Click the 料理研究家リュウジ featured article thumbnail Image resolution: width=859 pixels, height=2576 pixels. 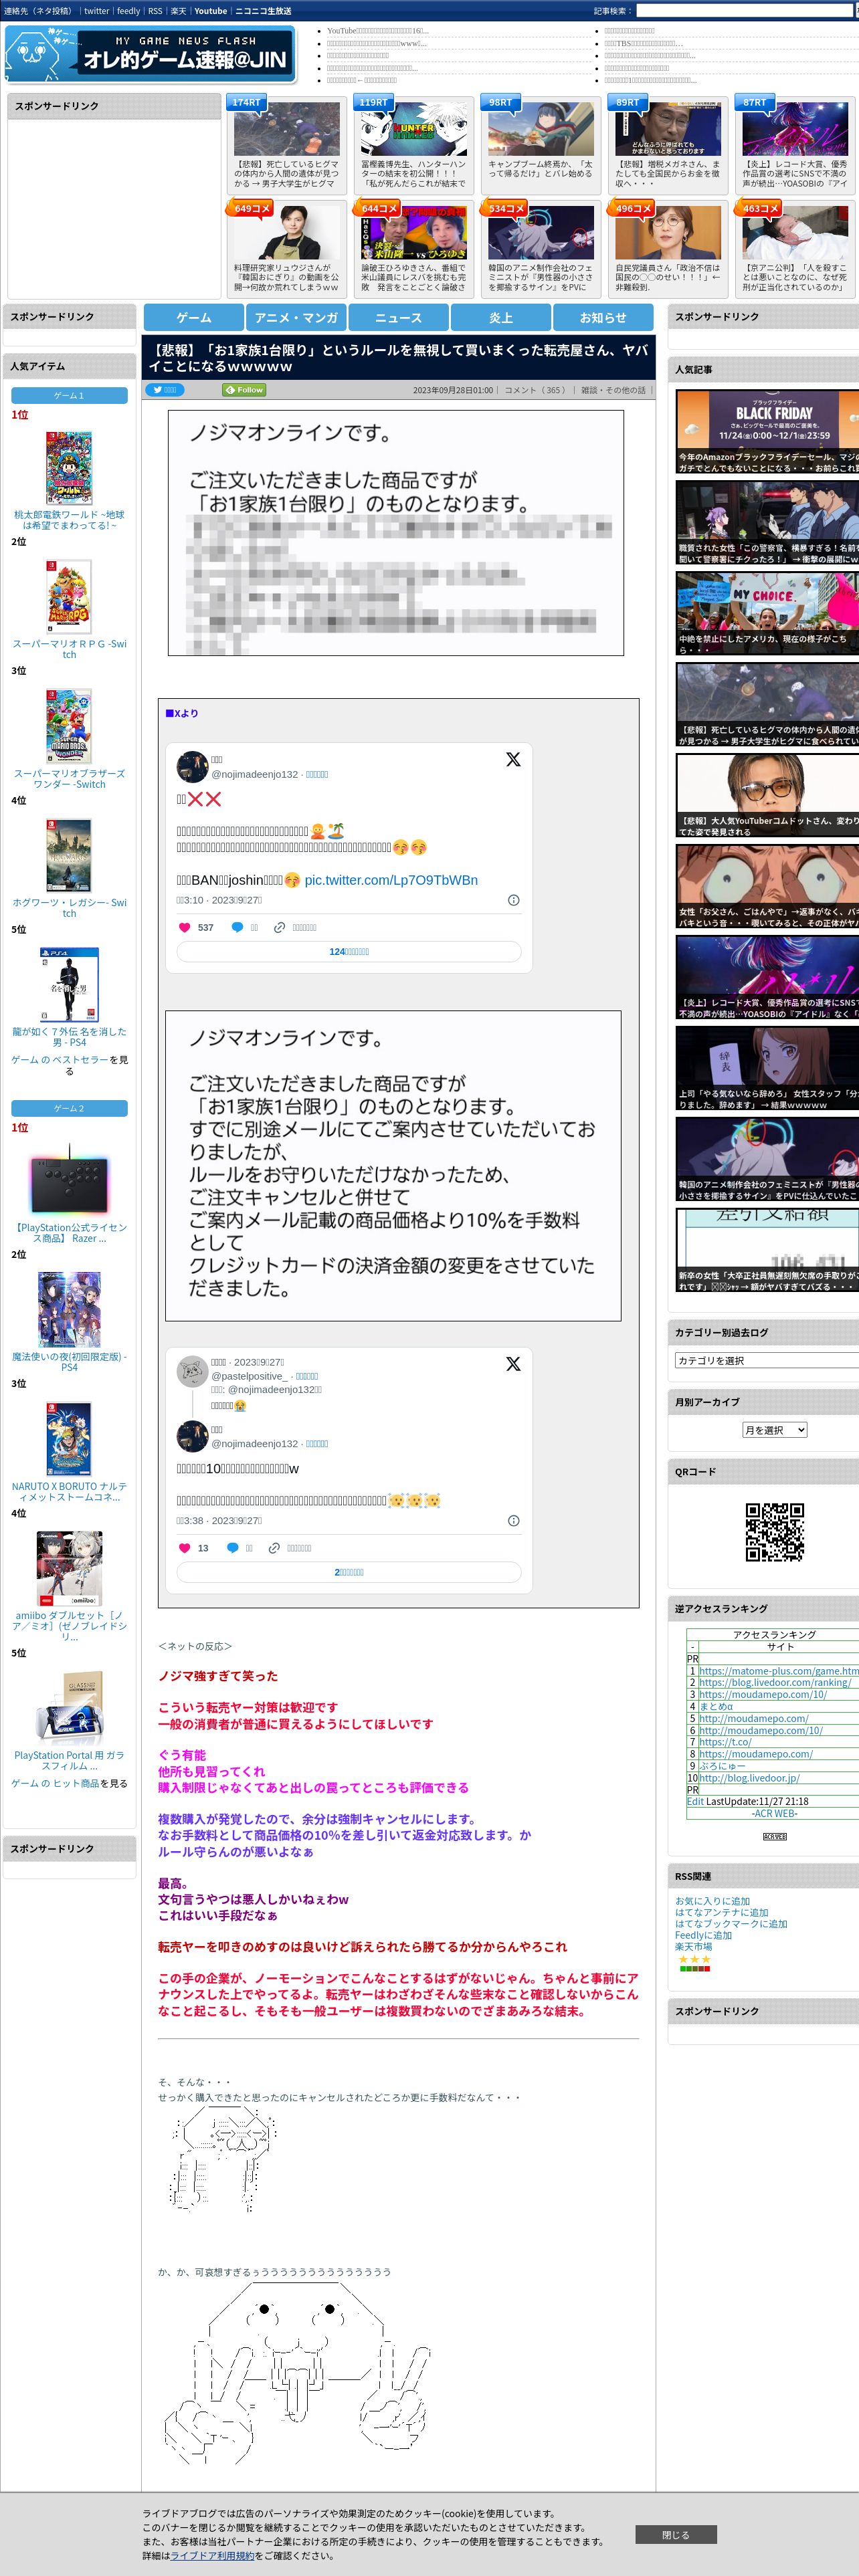(287, 234)
